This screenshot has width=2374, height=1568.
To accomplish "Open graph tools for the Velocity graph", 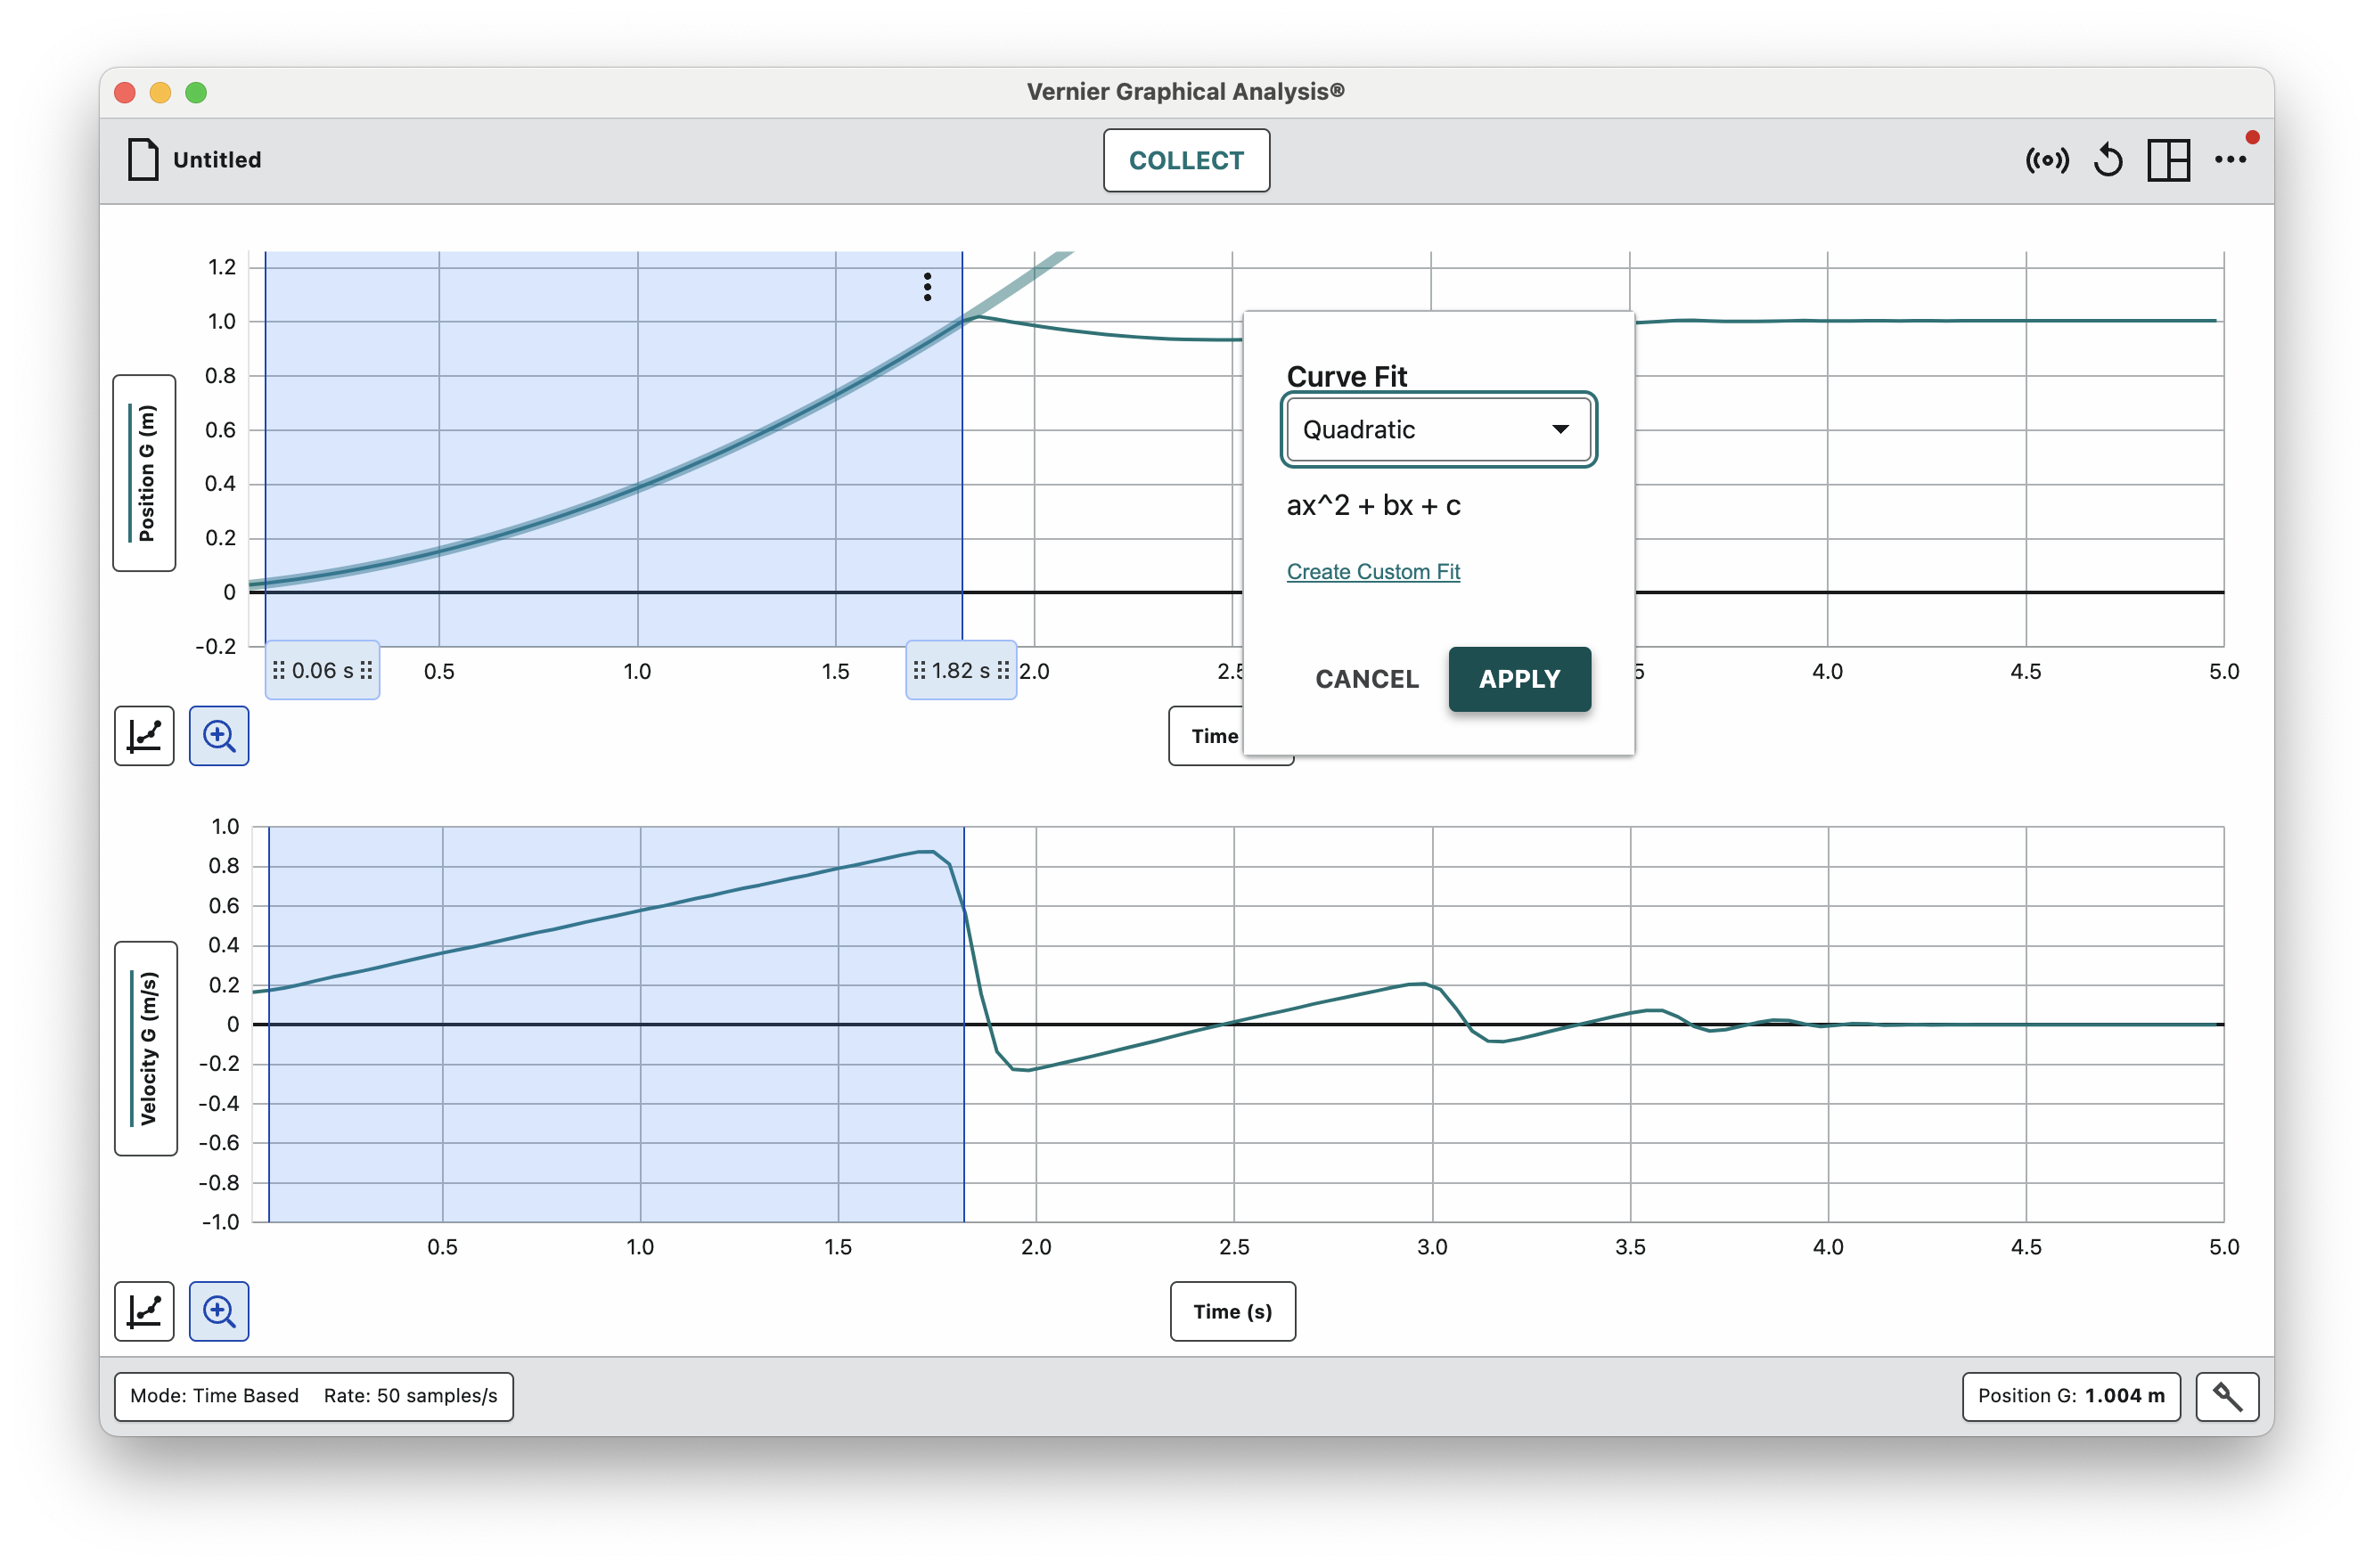I will pyautogui.click(x=144, y=1311).
